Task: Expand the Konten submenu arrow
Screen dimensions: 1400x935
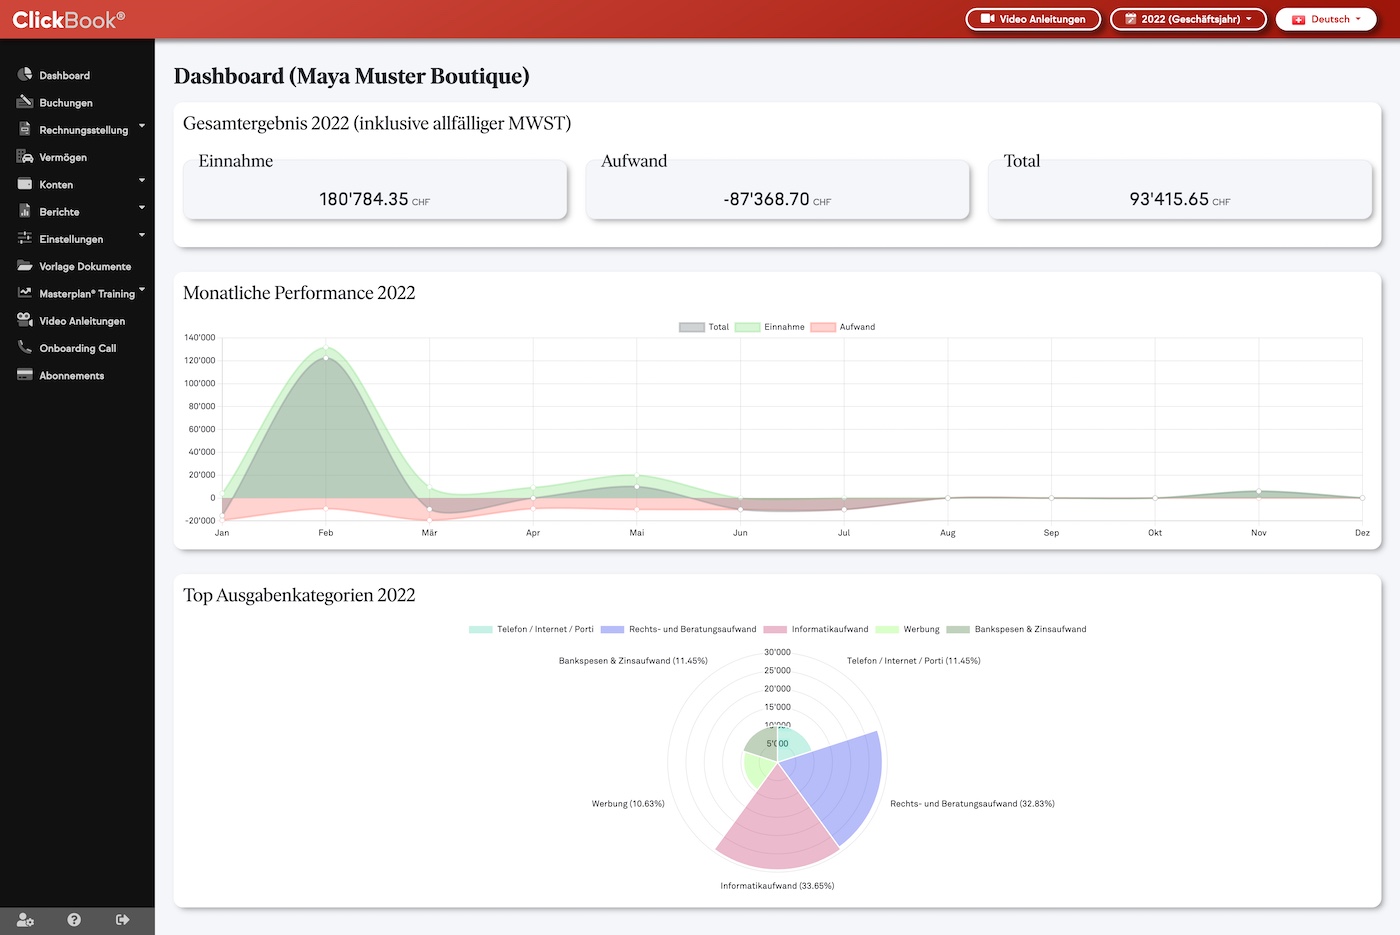Action: click(x=142, y=181)
